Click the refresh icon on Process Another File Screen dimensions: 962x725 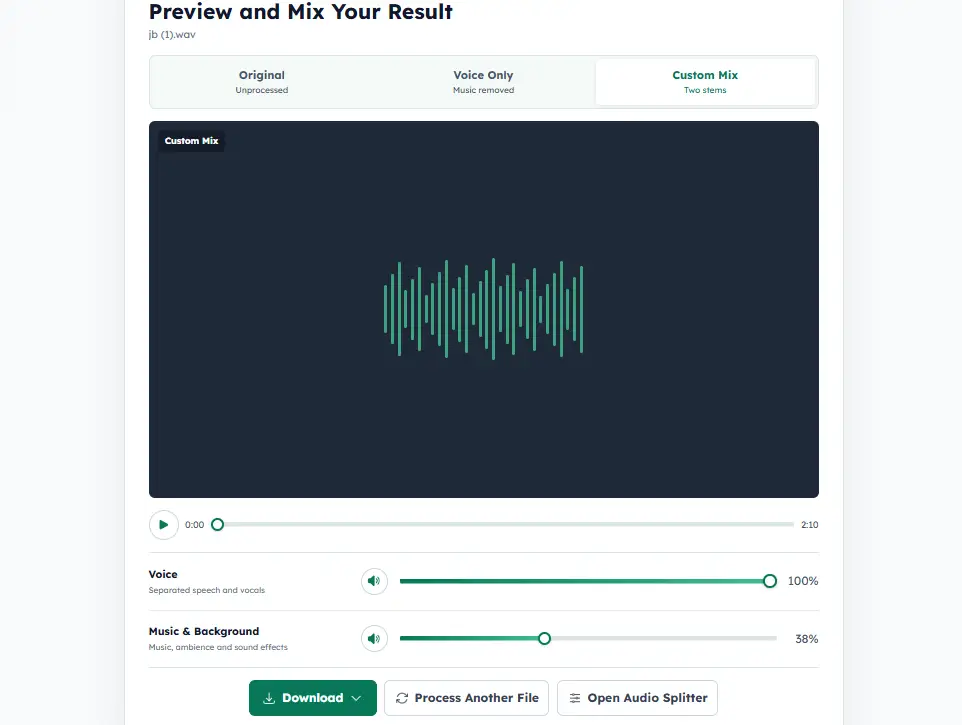click(402, 698)
